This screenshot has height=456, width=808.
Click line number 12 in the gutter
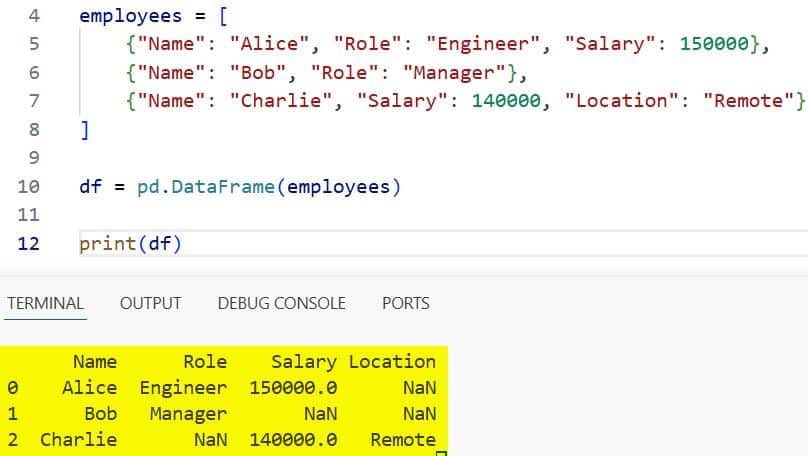pyautogui.click(x=28, y=244)
